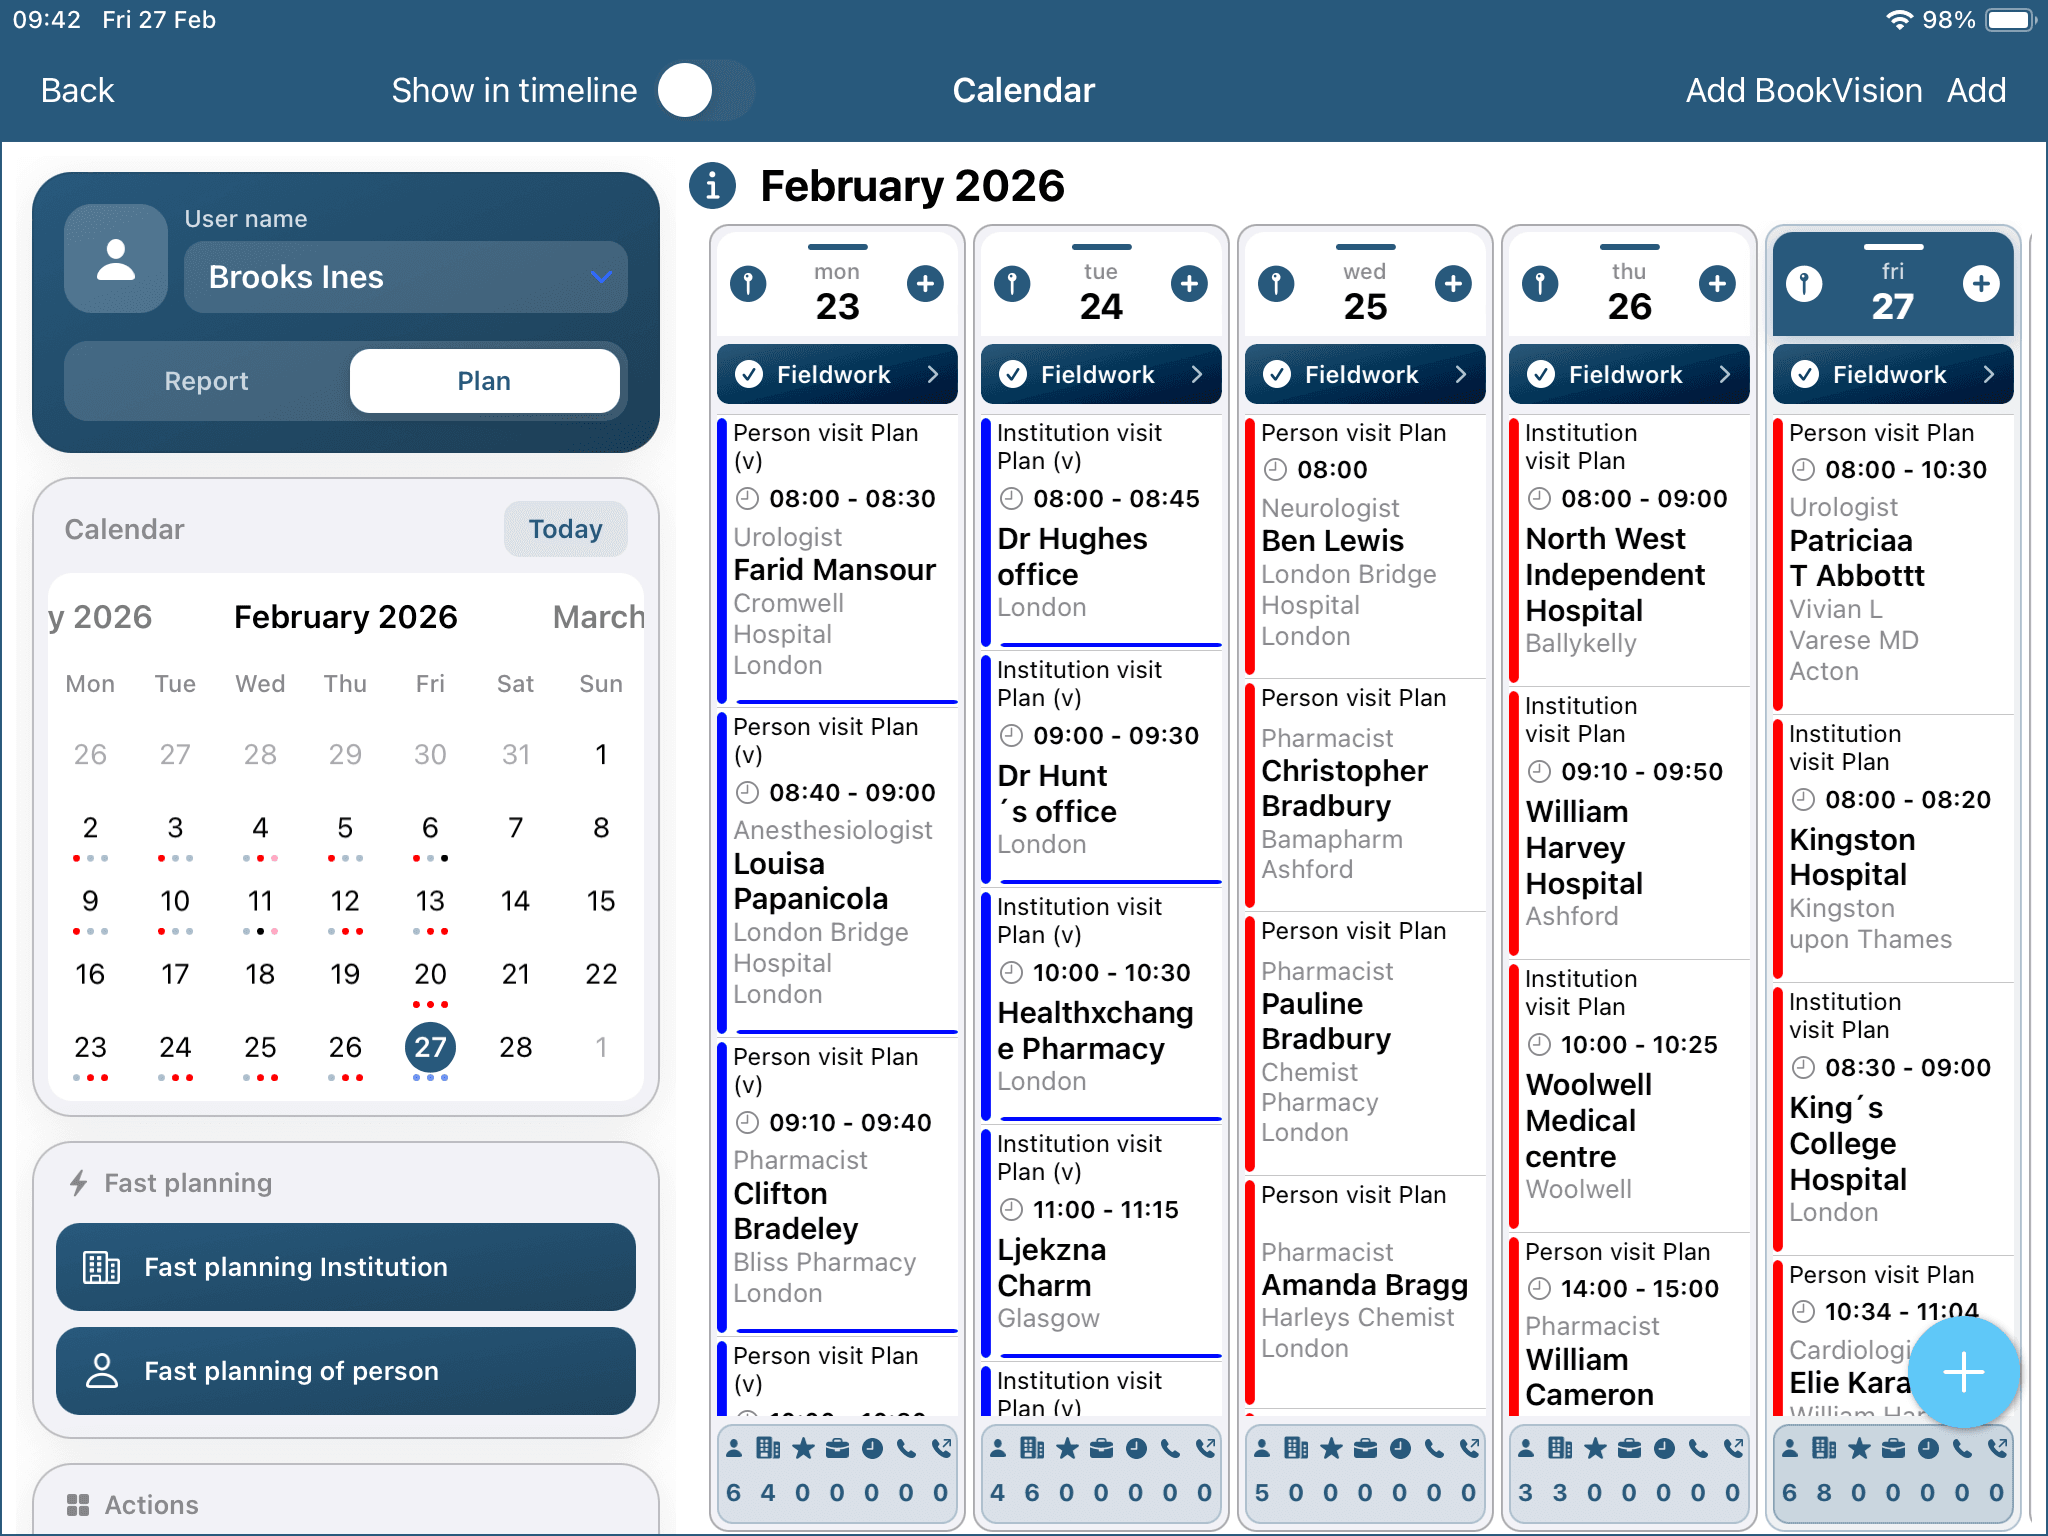Screen dimensions: 2048x1536
Task: Select February 20 in the mini calendar
Action: point(430,974)
